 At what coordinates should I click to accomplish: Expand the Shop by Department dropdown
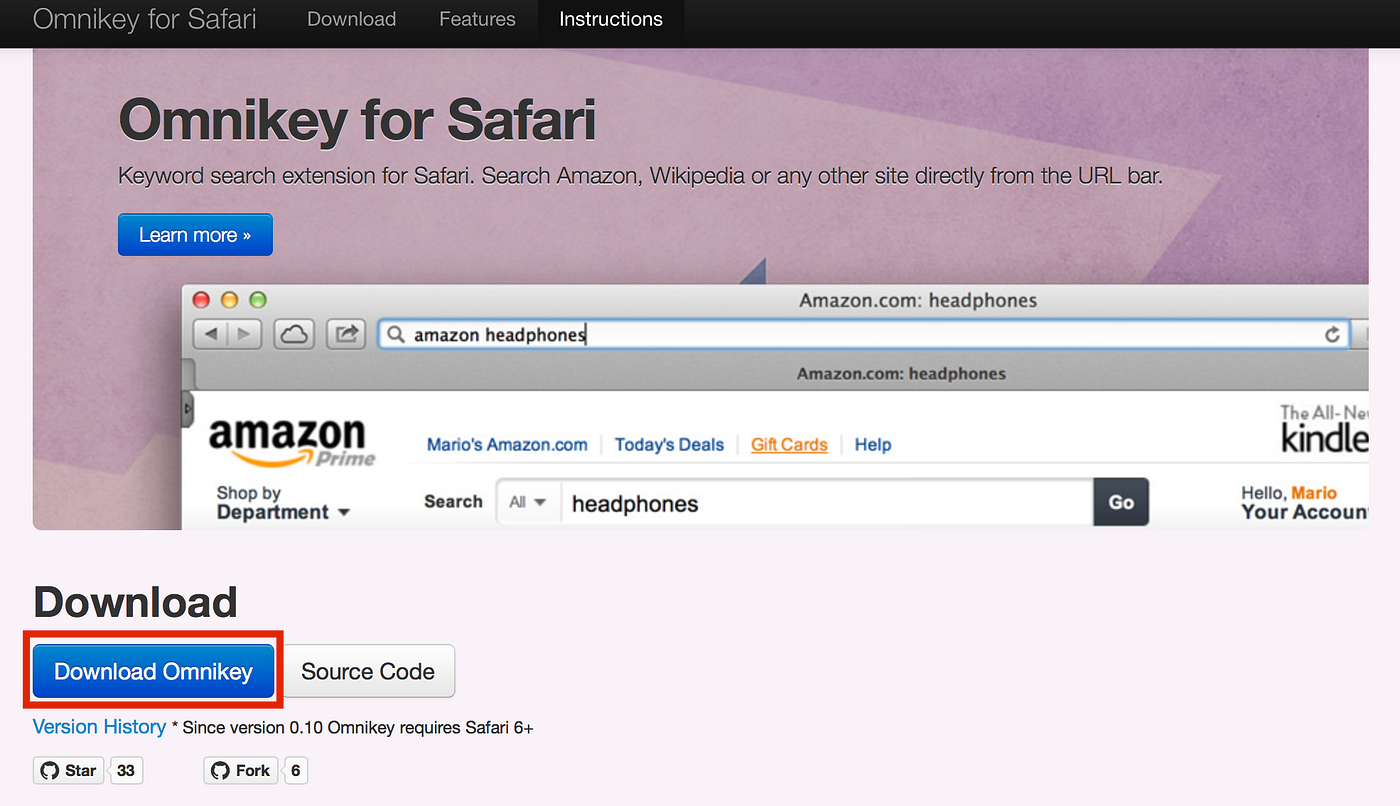tap(283, 502)
